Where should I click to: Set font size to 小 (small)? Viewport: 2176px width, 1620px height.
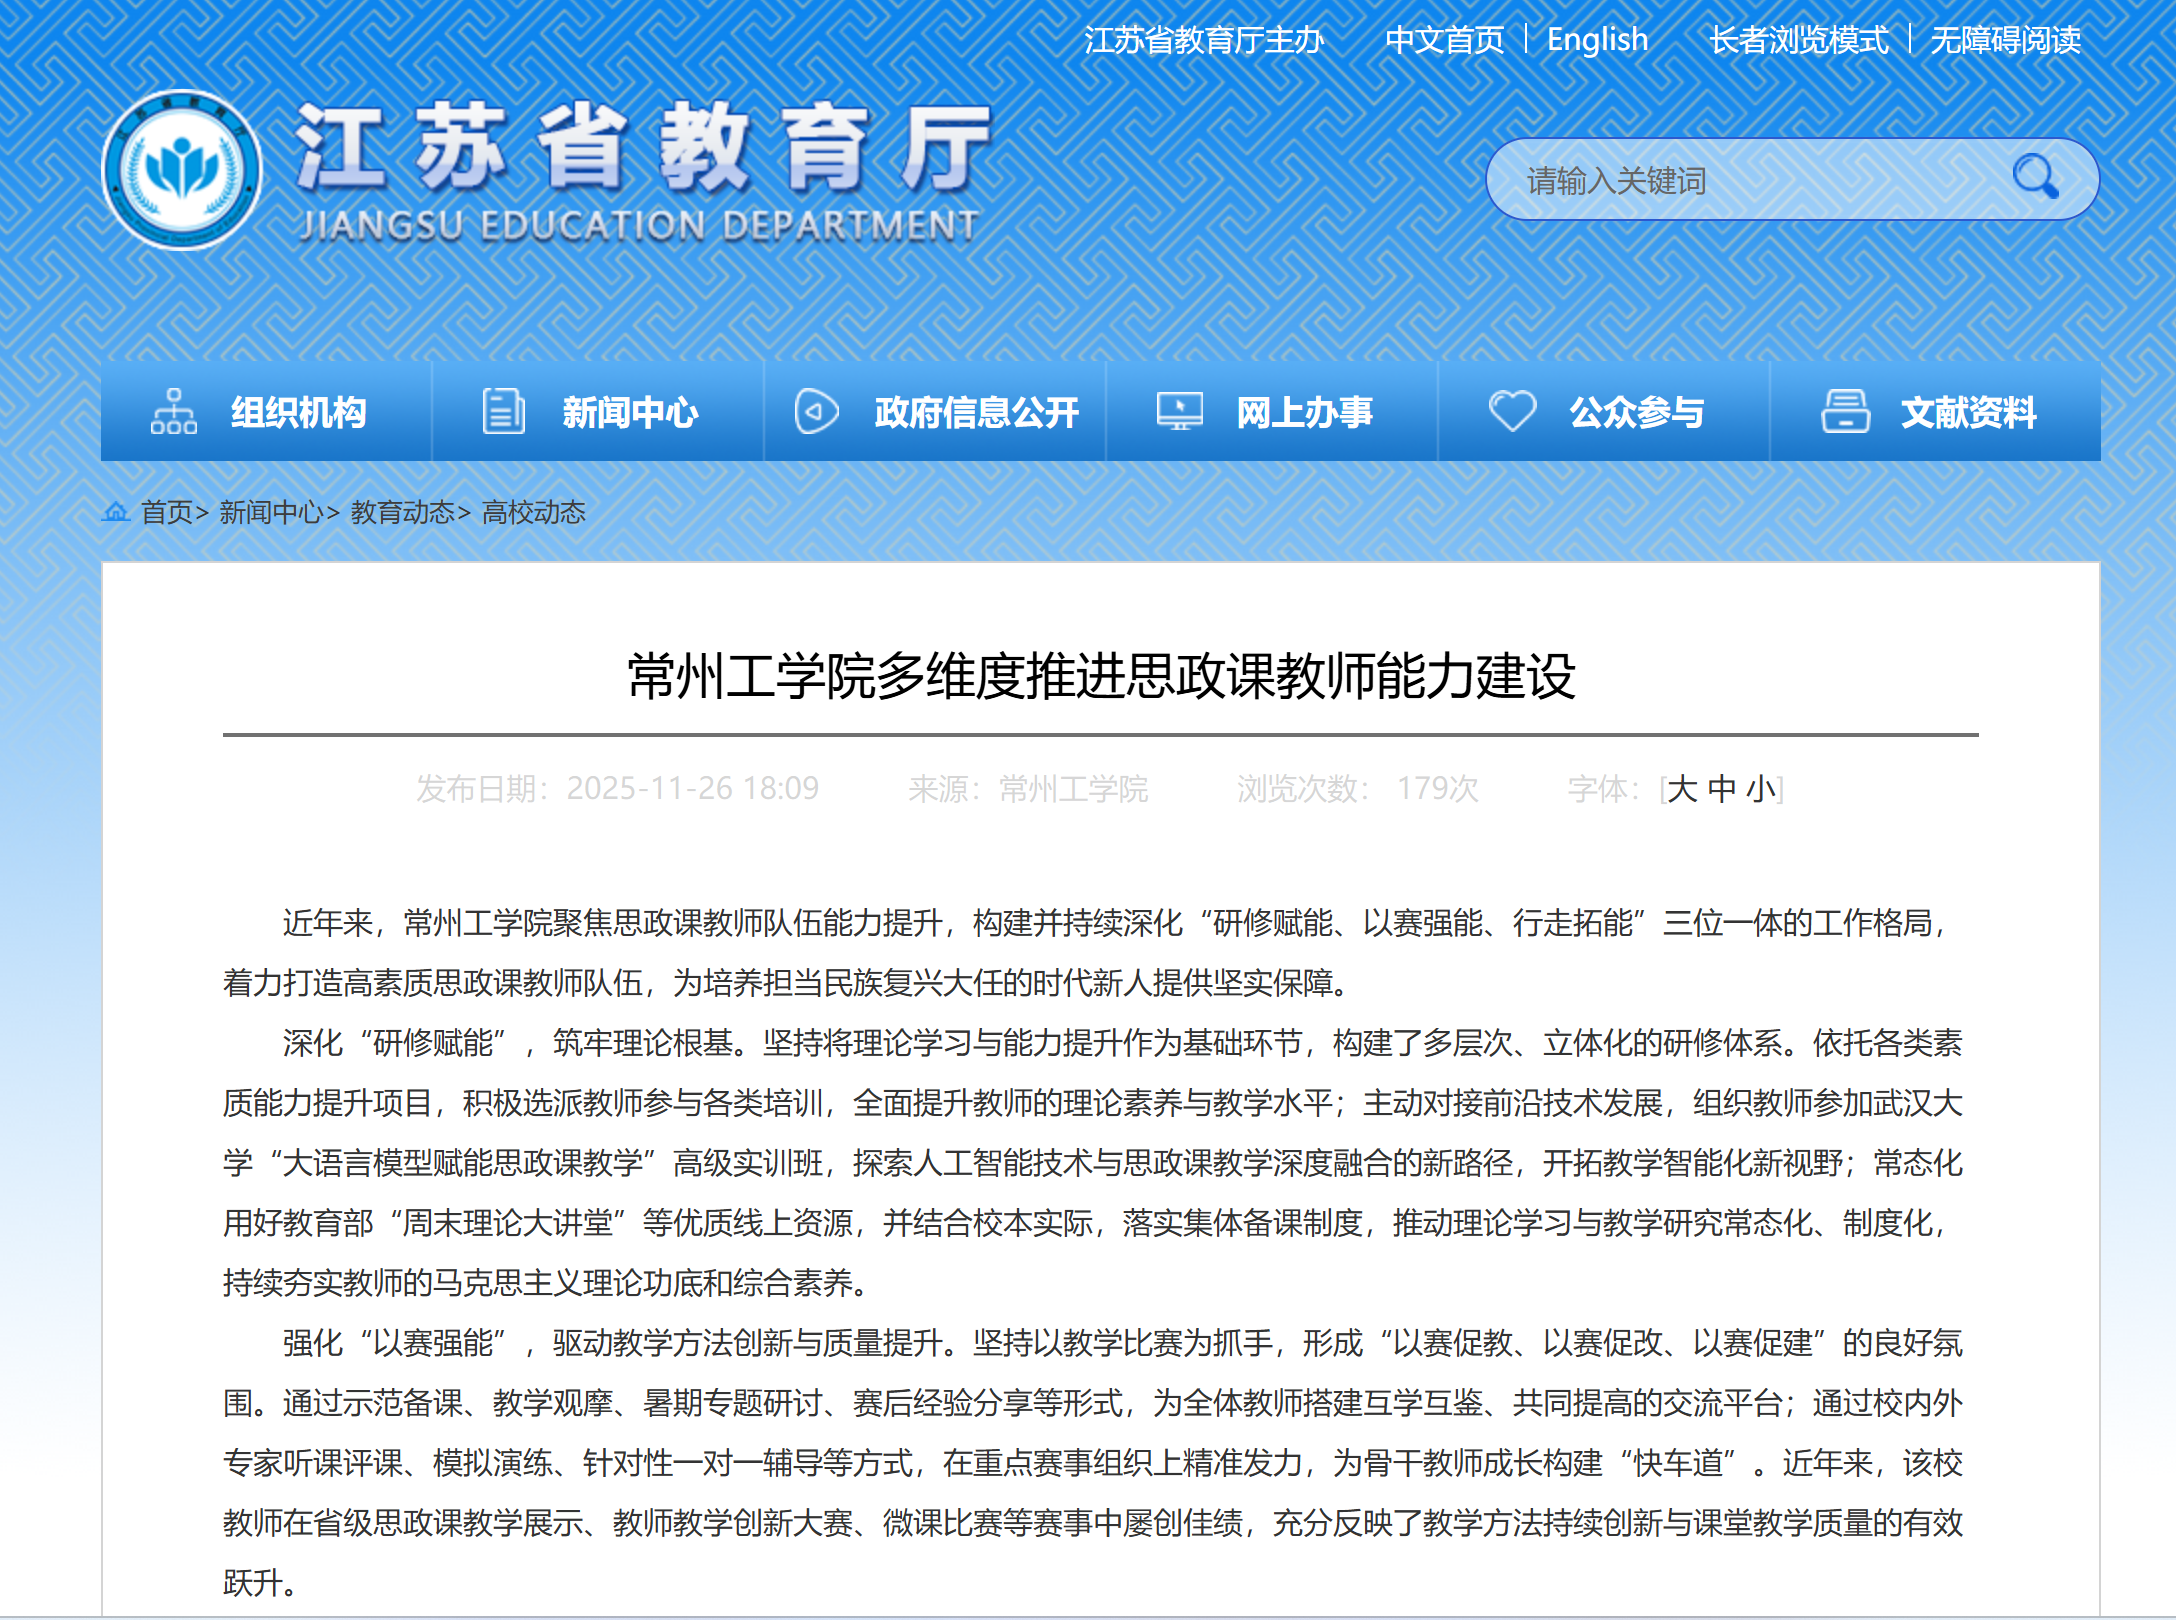coord(1760,789)
